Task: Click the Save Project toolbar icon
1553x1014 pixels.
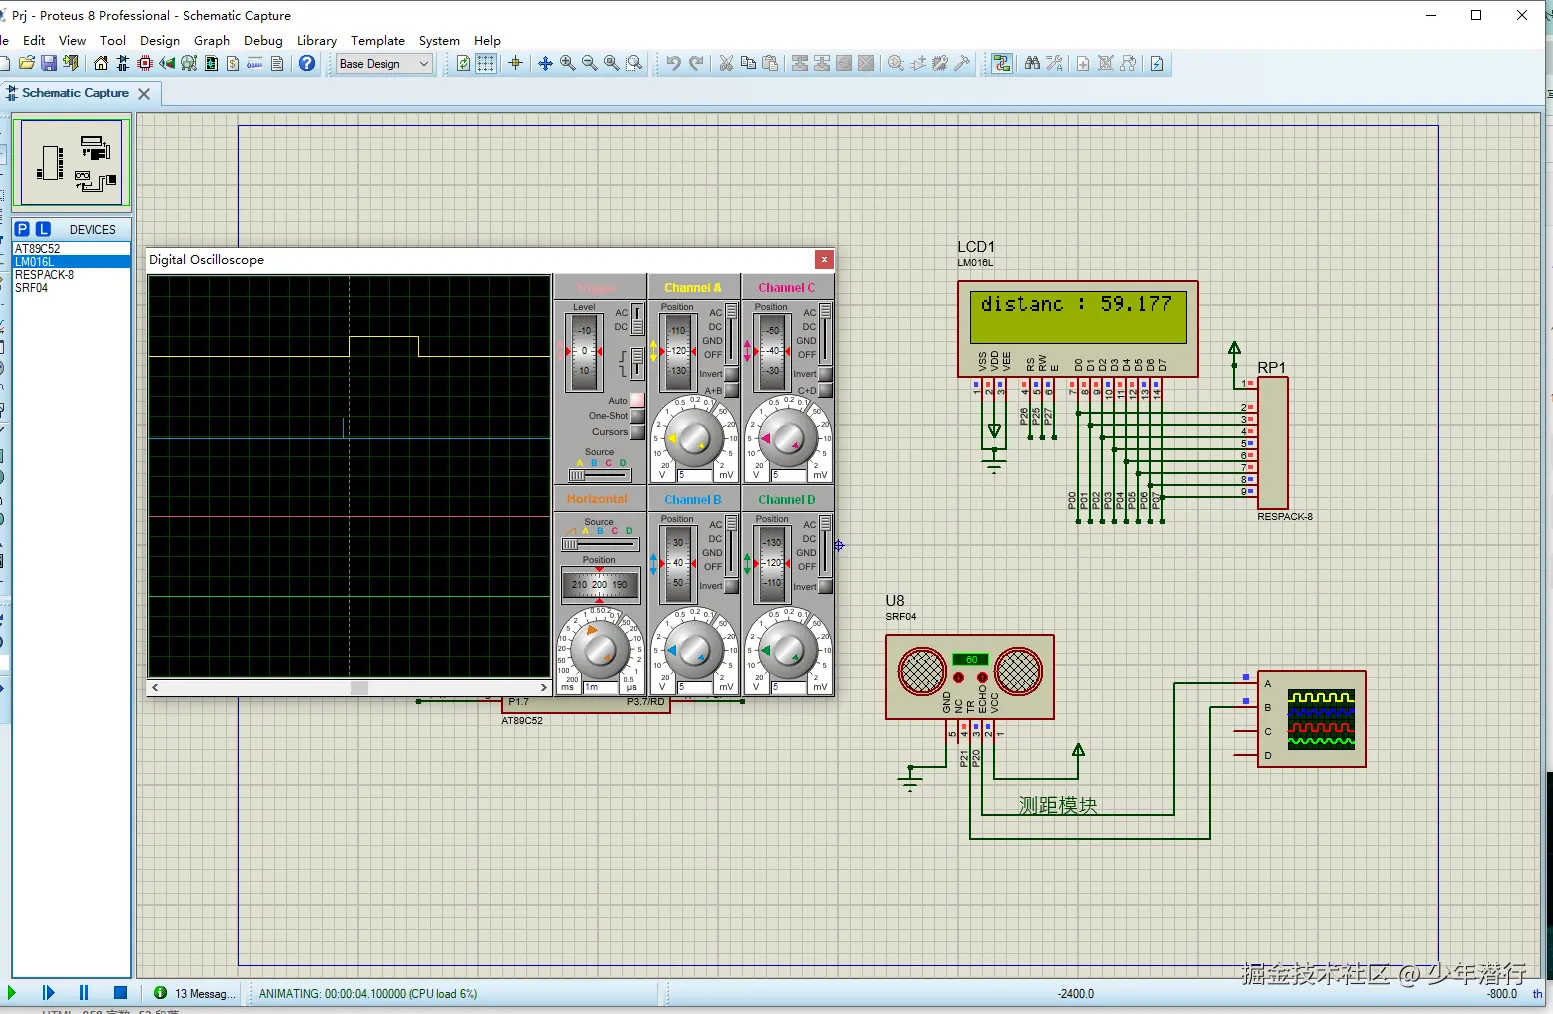Action: [x=48, y=64]
